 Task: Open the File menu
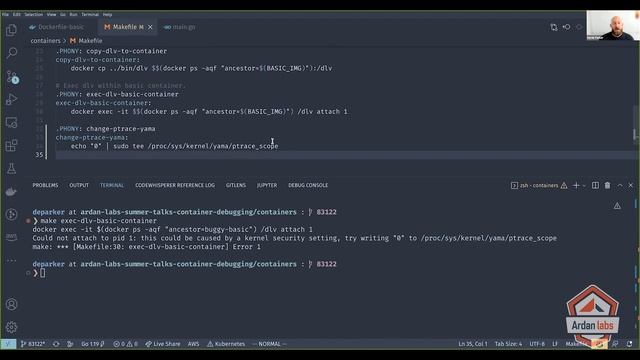[x=5, y=14]
